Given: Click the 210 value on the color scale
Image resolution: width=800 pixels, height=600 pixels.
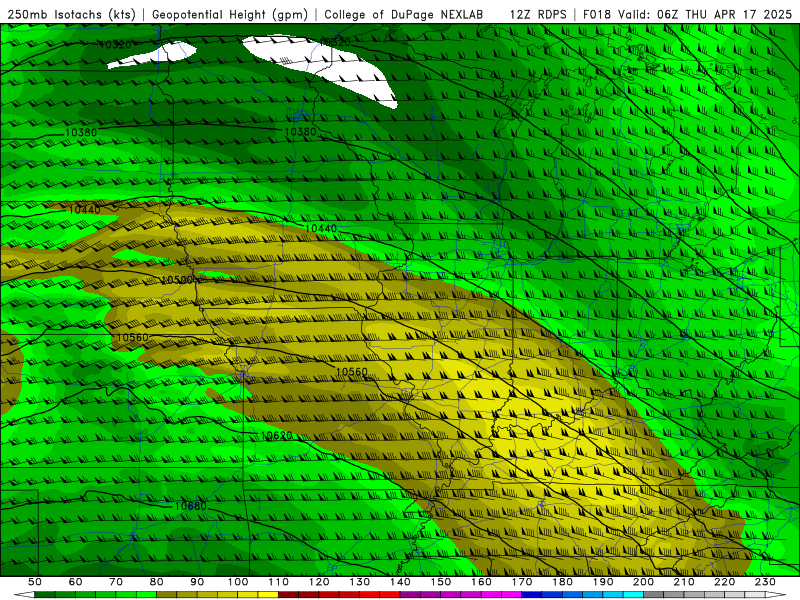Looking at the screenshot, I should pos(684,582).
